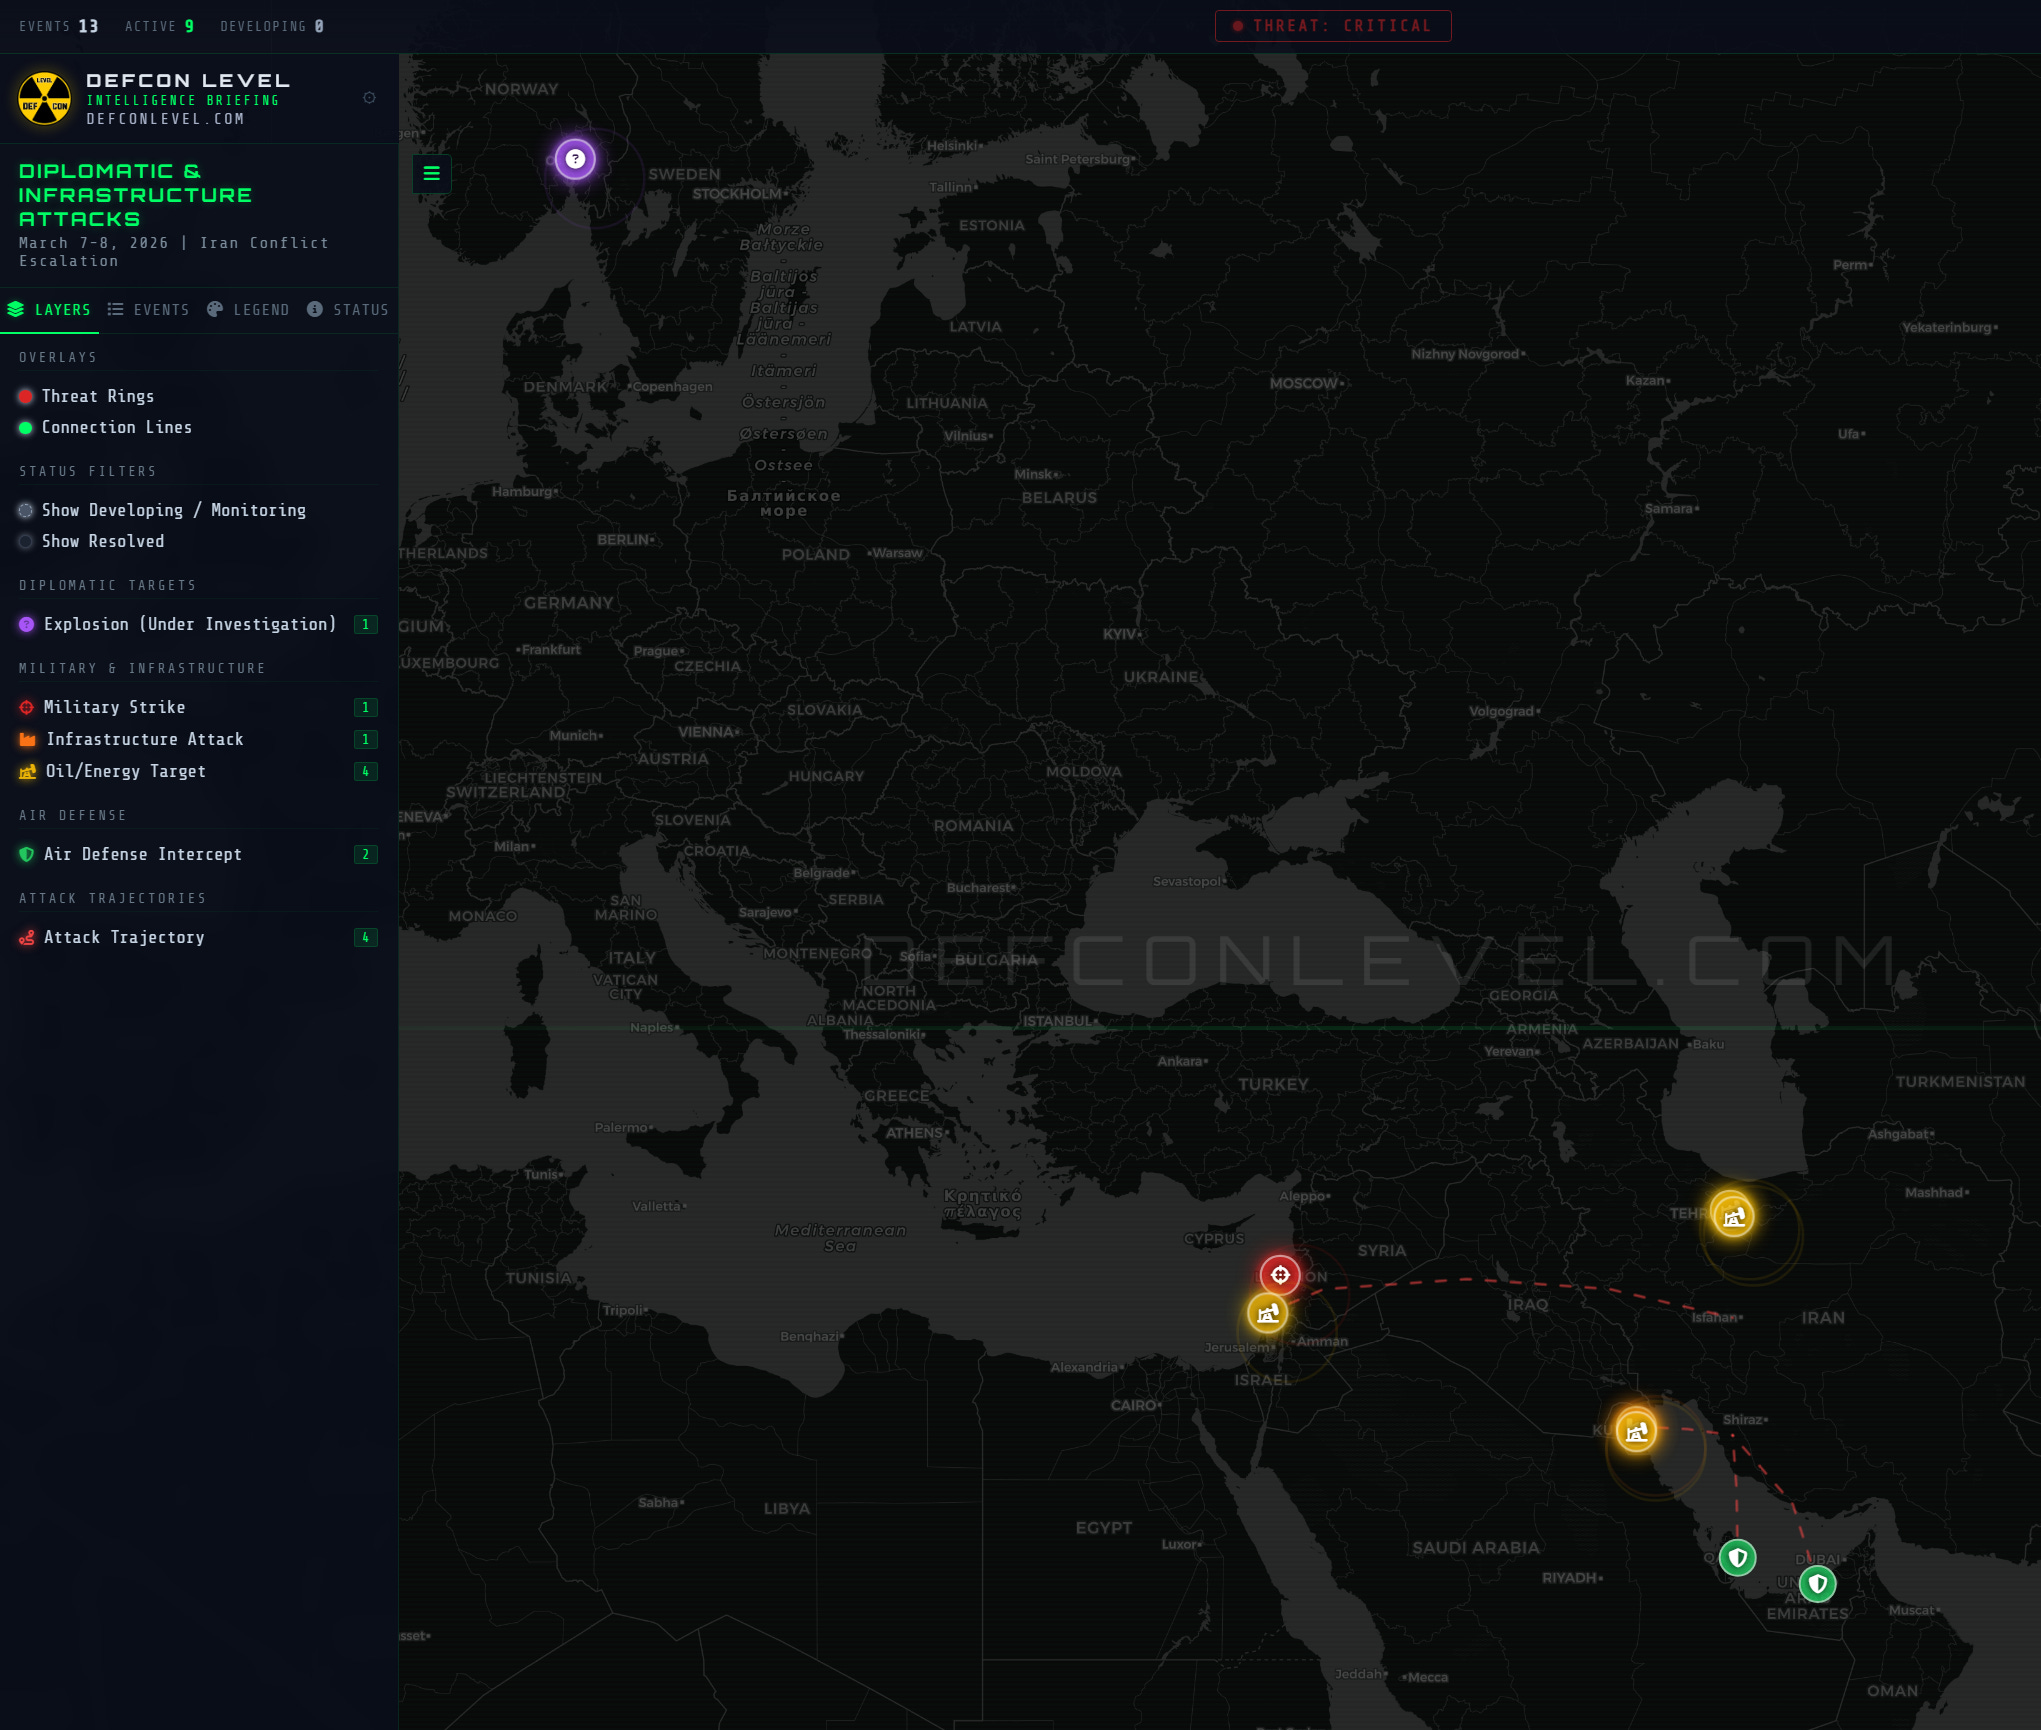Toggle the Threat Rings overlay
Screen dimensions: 2041x1730
pos(97,396)
